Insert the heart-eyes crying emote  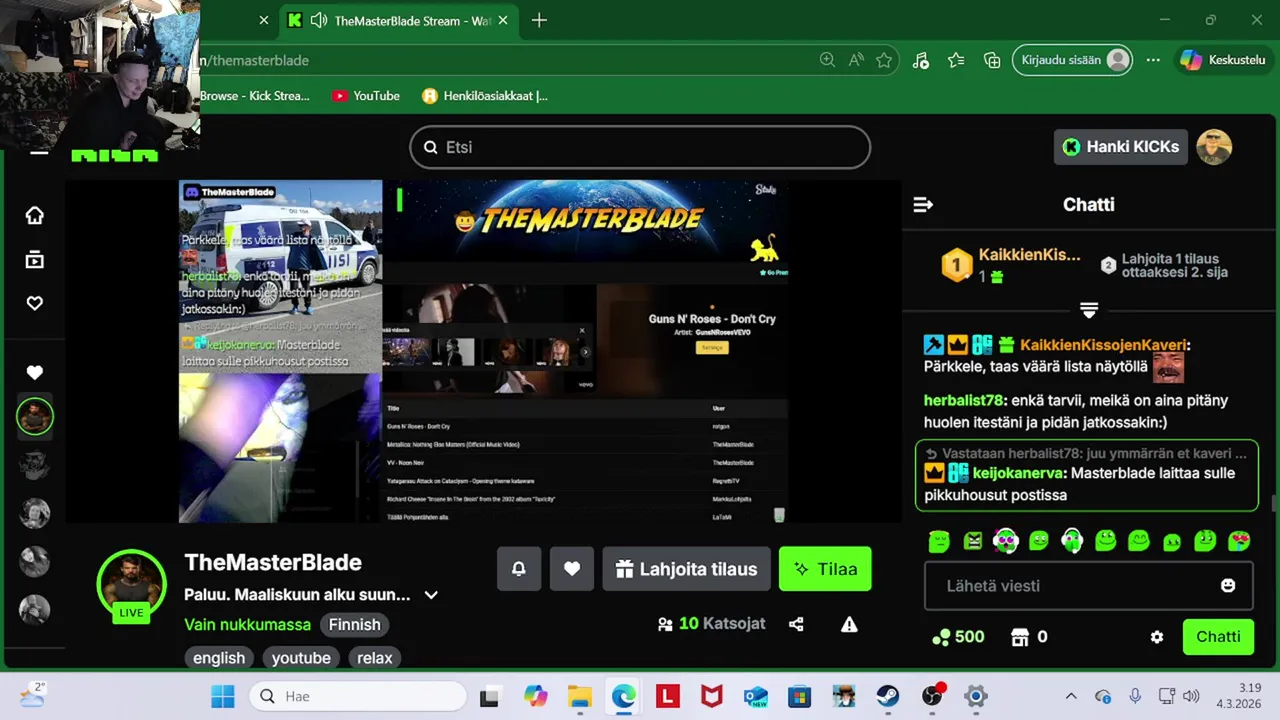tap(1239, 541)
